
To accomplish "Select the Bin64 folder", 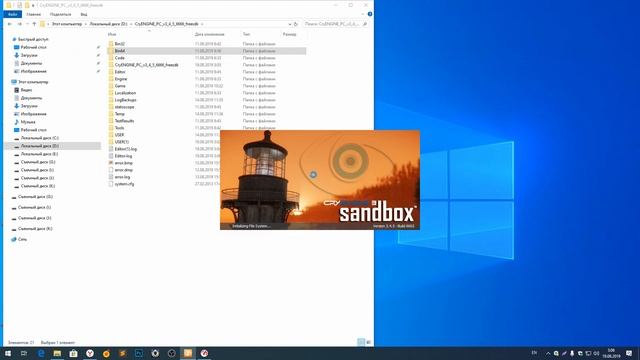I will (120, 51).
